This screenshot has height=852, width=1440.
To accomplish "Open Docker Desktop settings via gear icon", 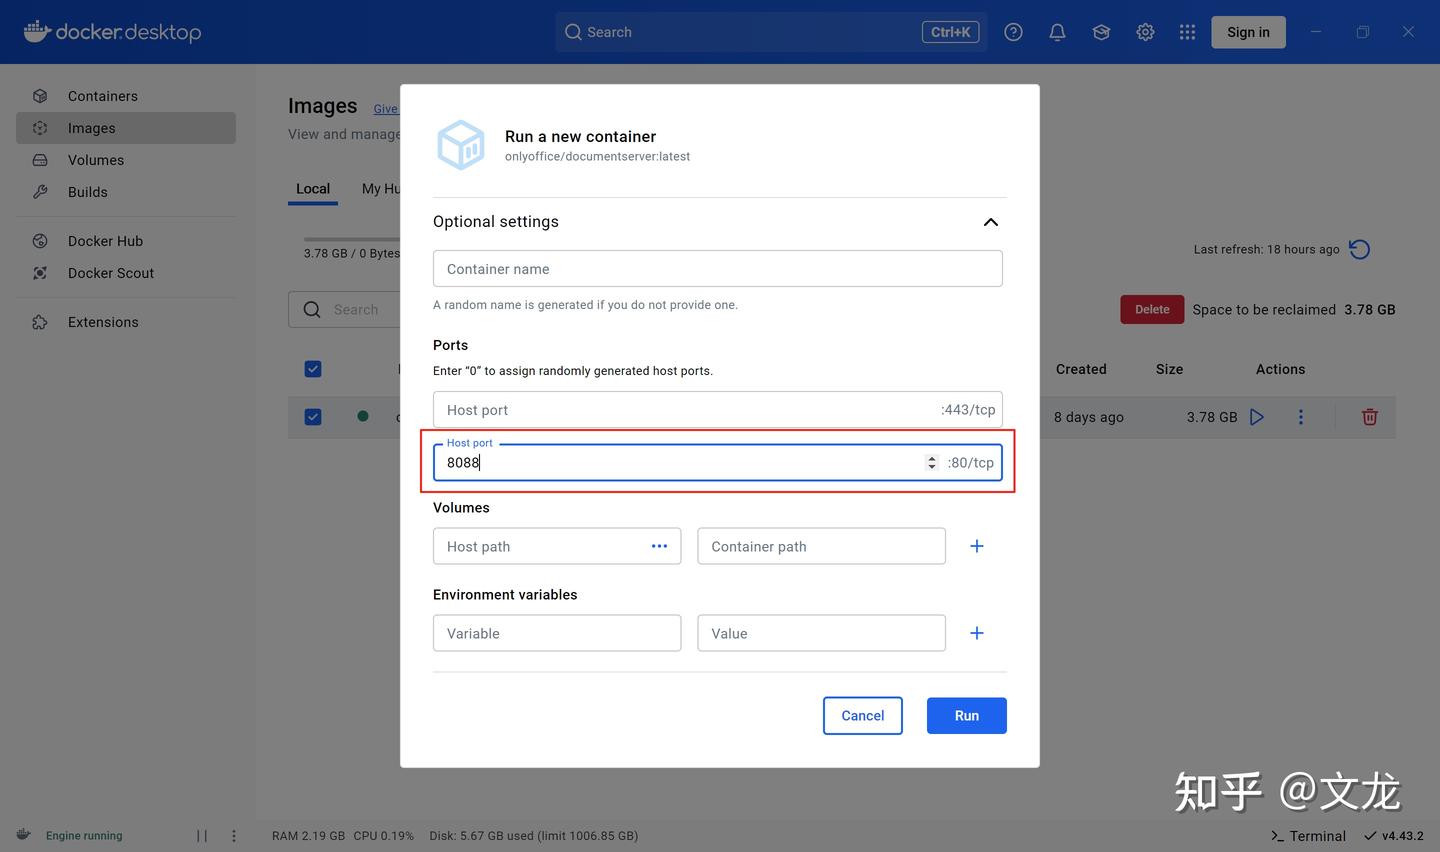I will (1145, 31).
